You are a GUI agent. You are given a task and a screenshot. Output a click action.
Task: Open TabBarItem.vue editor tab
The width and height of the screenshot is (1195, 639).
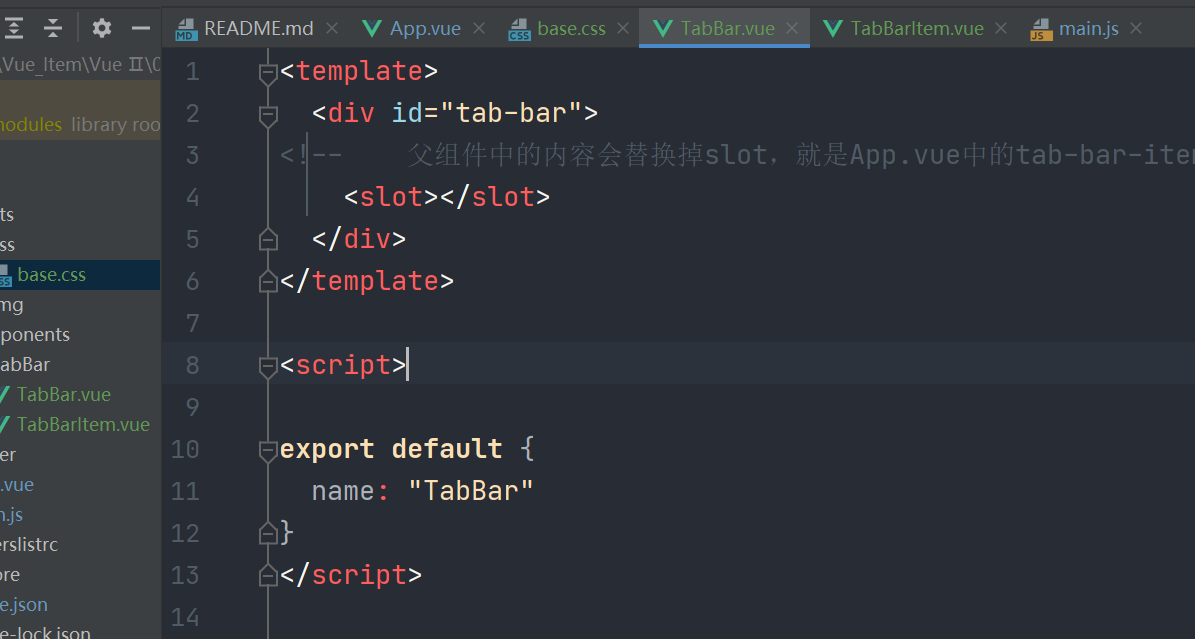click(x=917, y=29)
